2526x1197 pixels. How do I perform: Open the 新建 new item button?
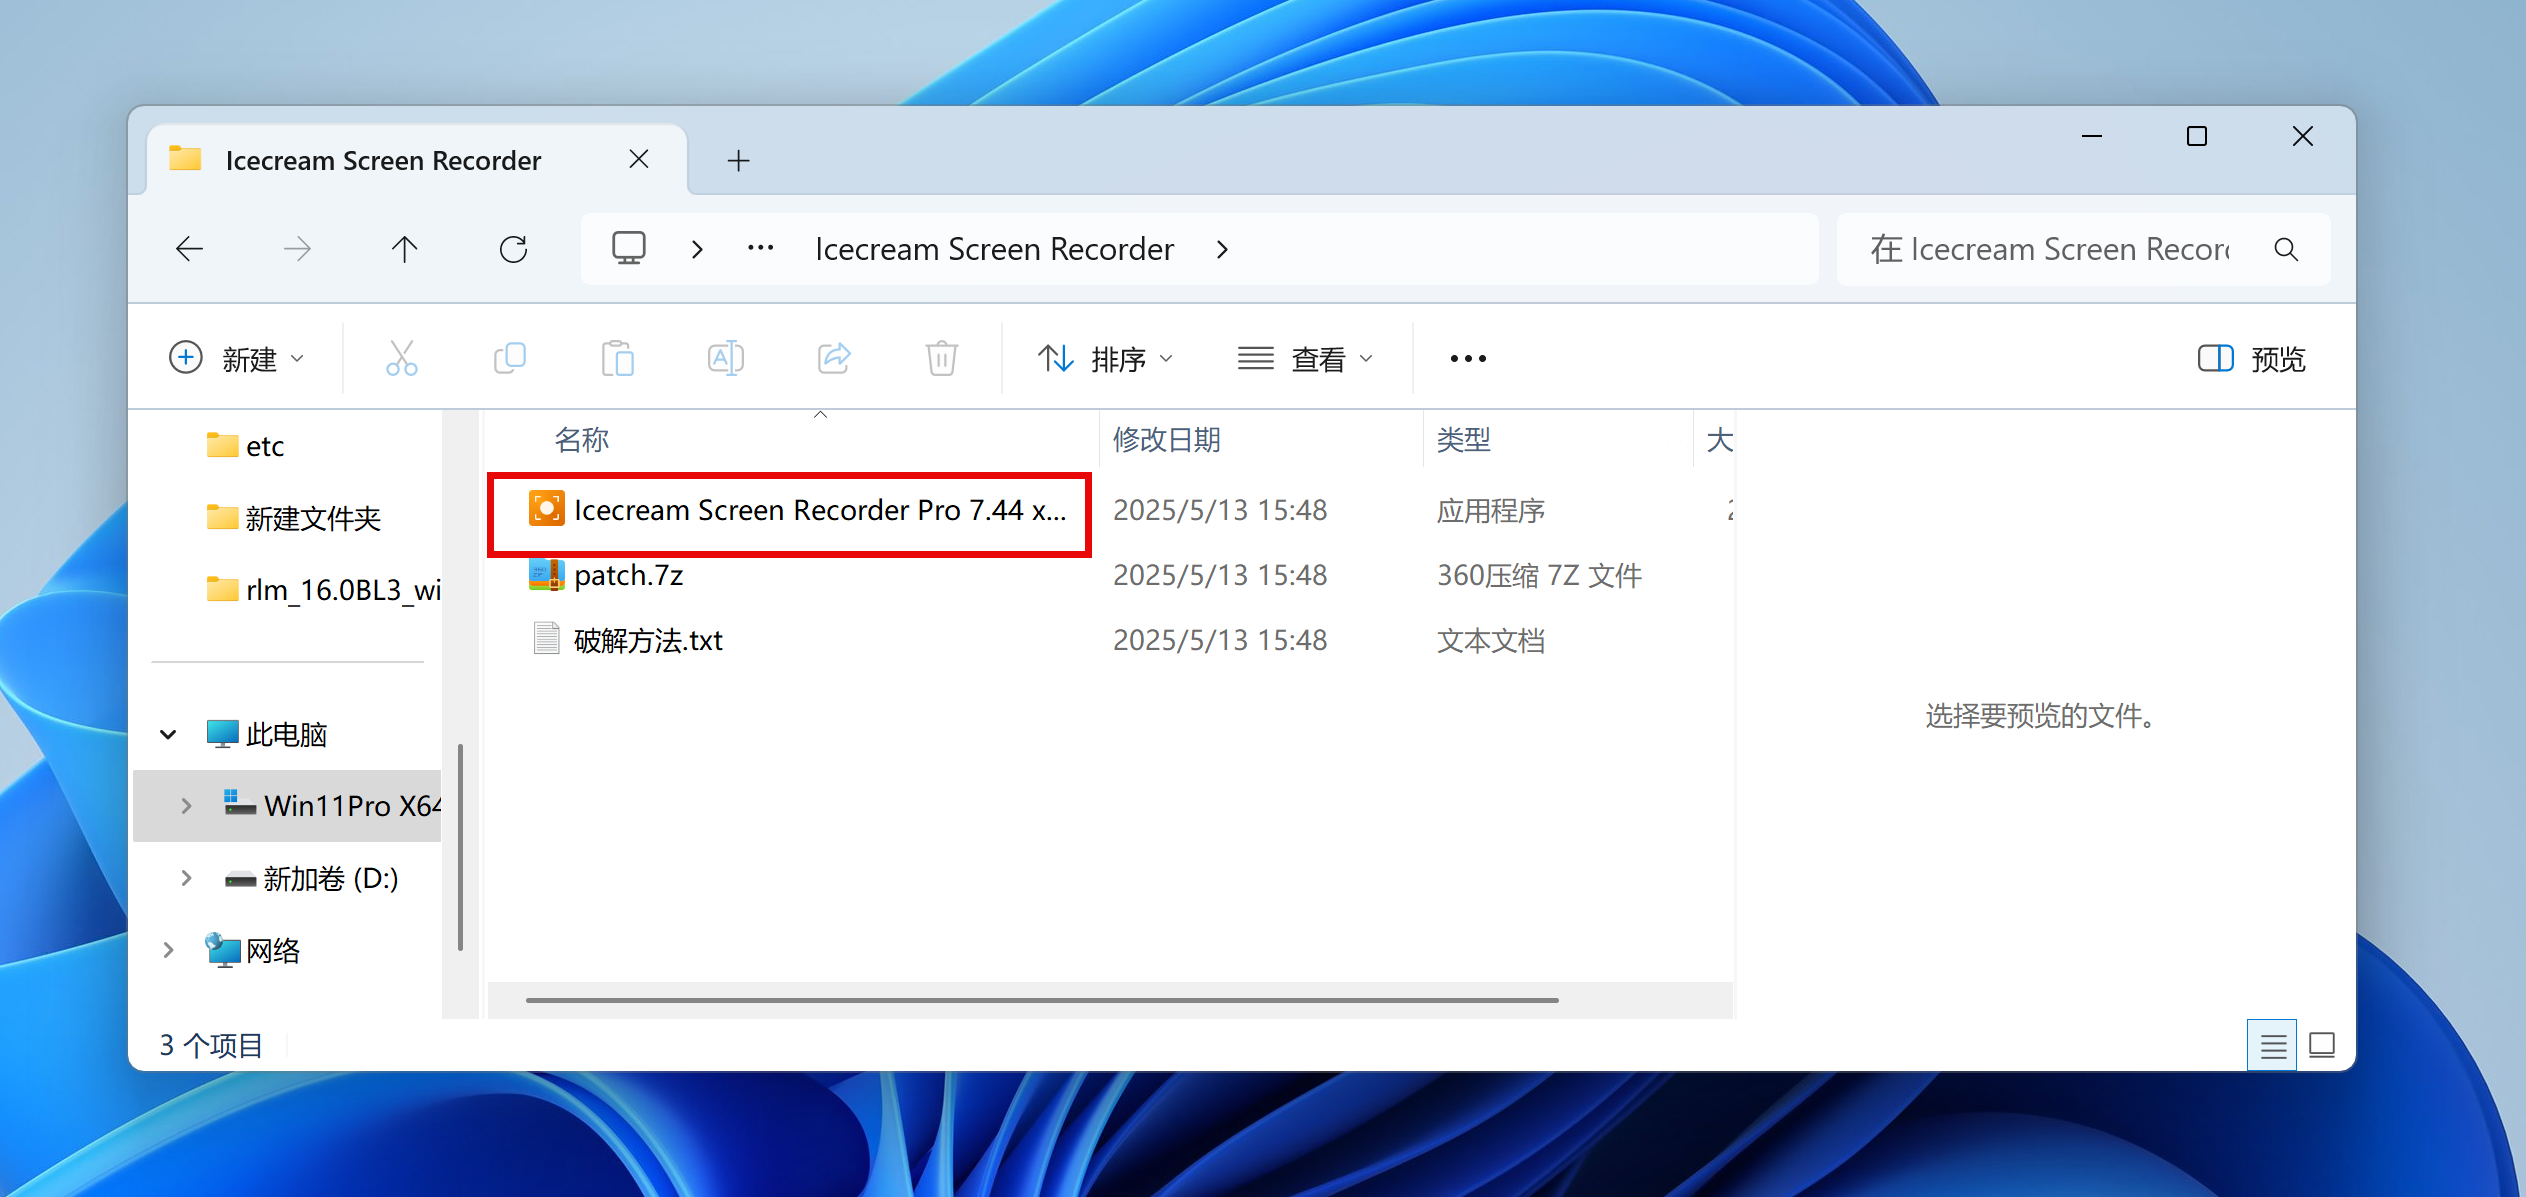click(x=236, y=359)
